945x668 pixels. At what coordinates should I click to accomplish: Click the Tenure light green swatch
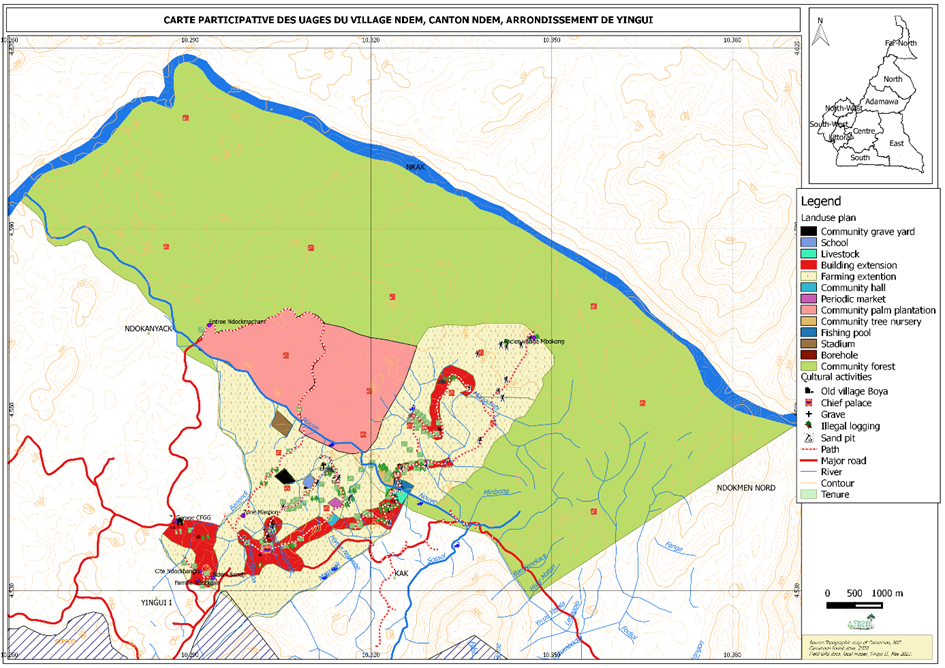pos(809,494)
